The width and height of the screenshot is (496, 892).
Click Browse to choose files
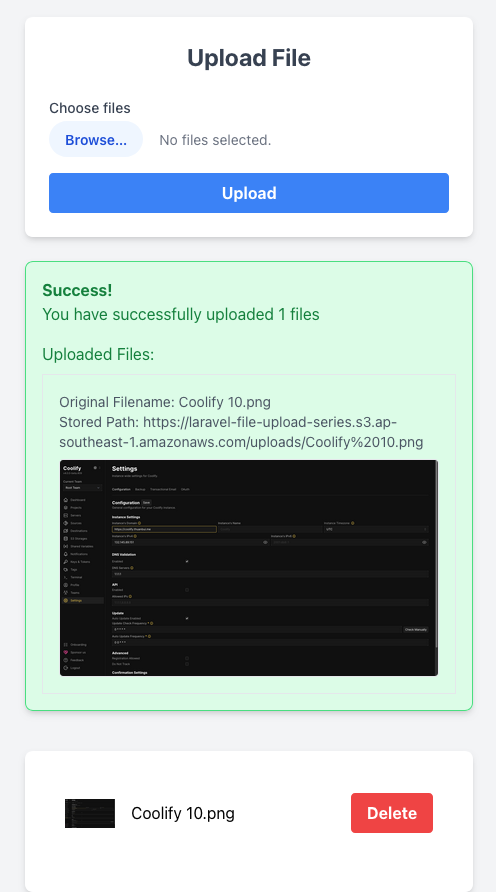coord(96,139)
